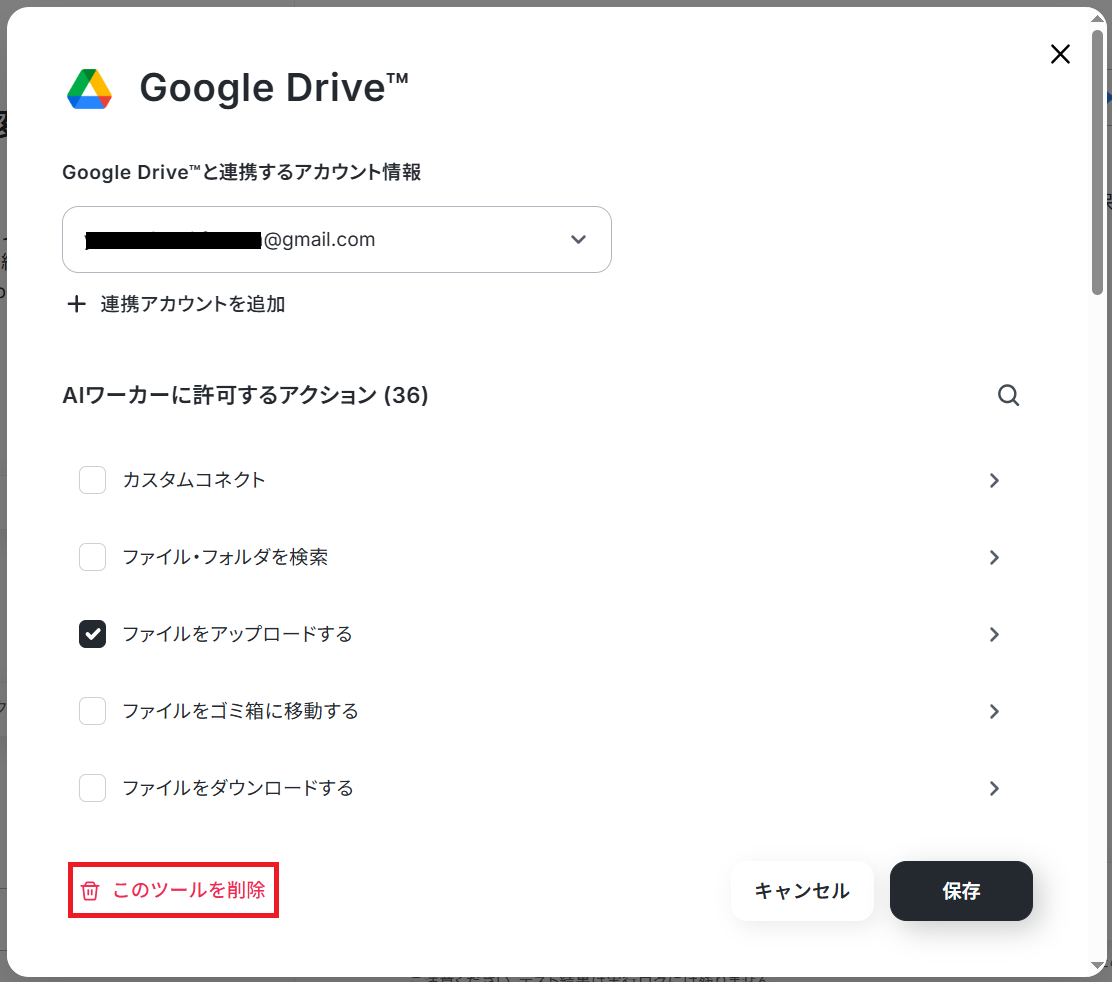
Task: Tick the ファイルをゴミ箱に移動する checkbox
Action: coord(92,711)
